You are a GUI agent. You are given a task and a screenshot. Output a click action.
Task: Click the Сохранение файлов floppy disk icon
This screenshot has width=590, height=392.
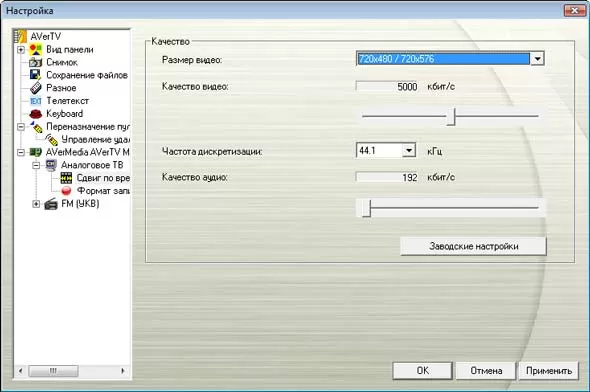click(x=36, y=75)
